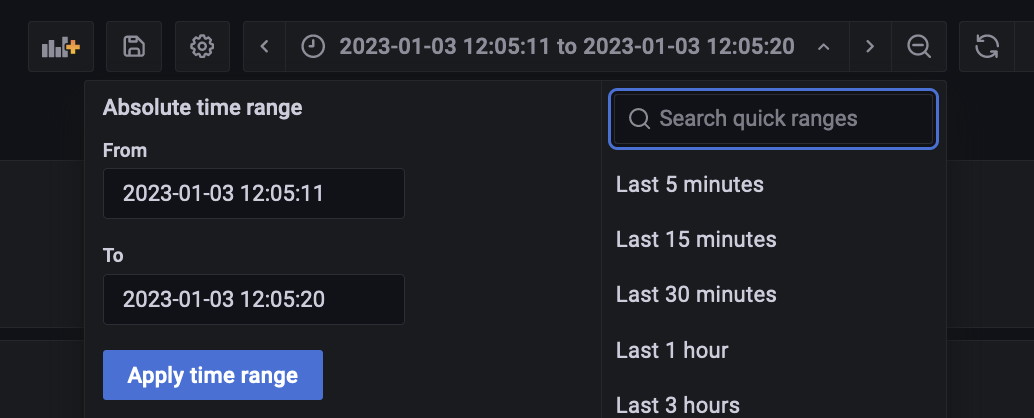Click the displayed 12:05:11 to 12:05:20 range text
Screen dimensions: 1034x418
click(x=566, y=47)
